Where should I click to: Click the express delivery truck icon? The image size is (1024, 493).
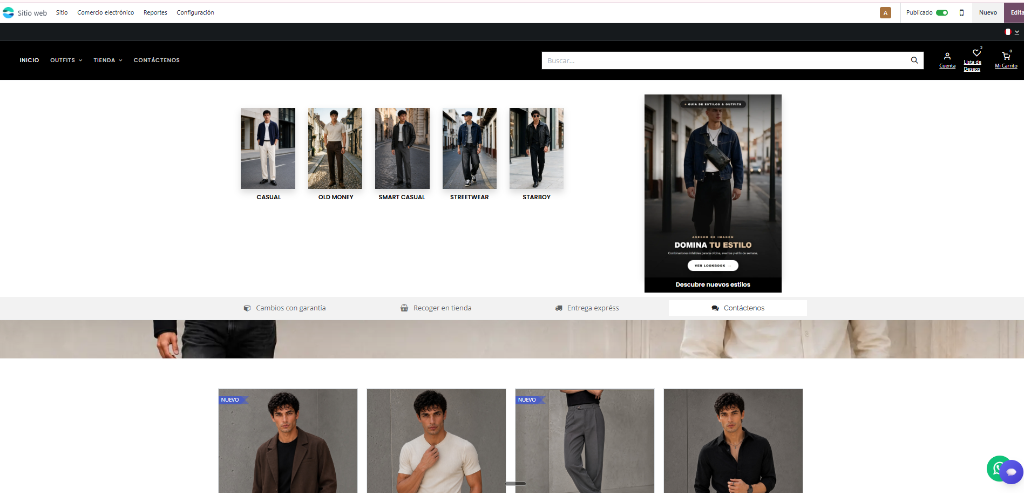coord(558,308)
